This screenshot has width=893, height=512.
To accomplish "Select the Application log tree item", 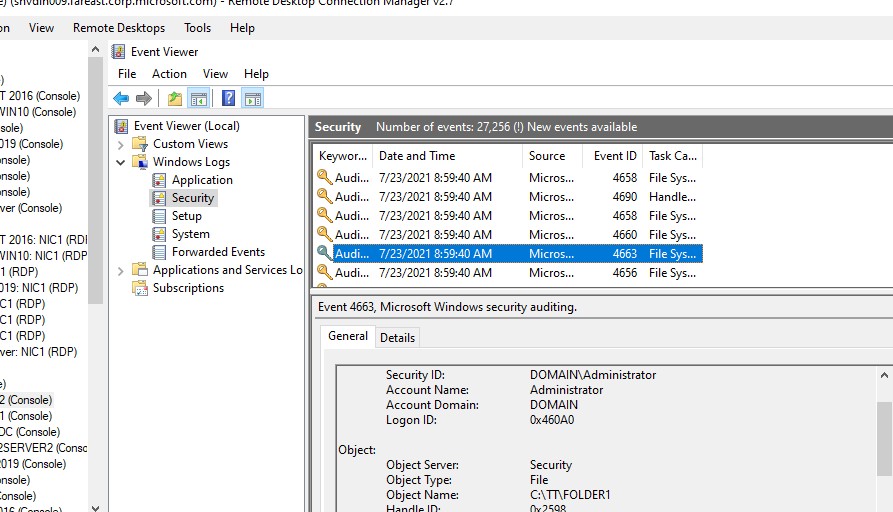I will pos(202,180).
